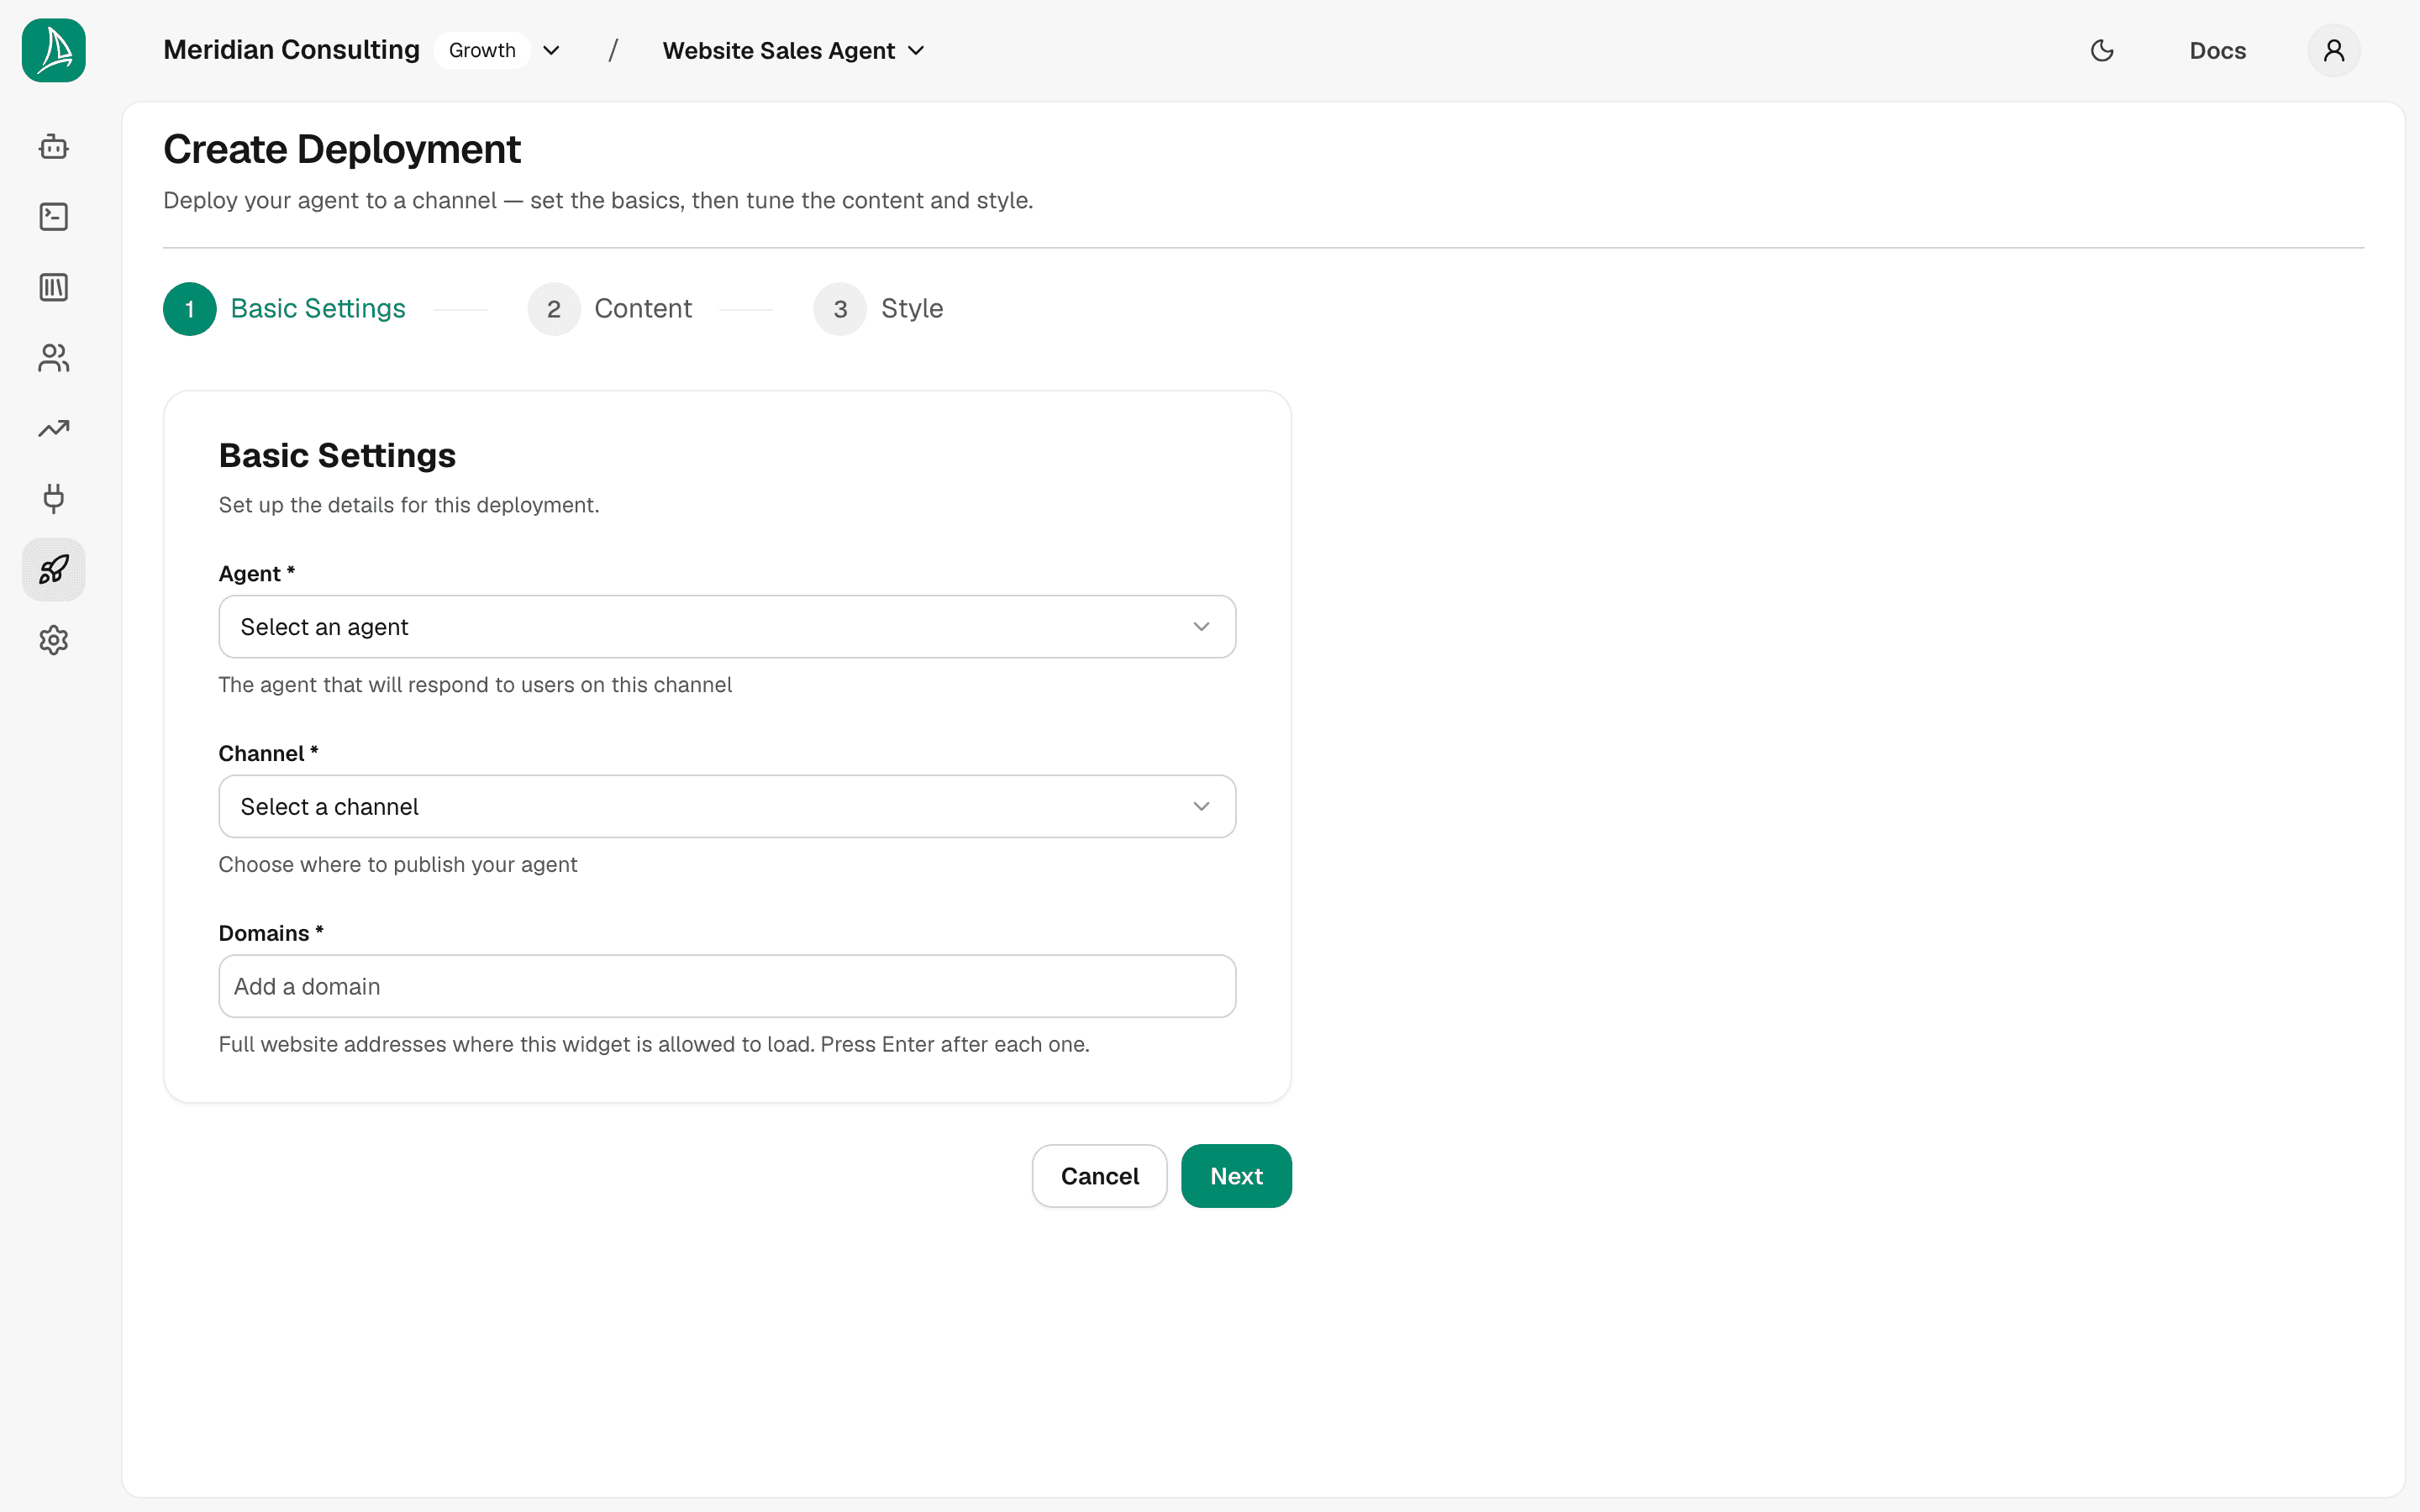This screenshot has height=1512, width=2420.
Task: Click the Growth plan badge
Action: coord(482,50)
